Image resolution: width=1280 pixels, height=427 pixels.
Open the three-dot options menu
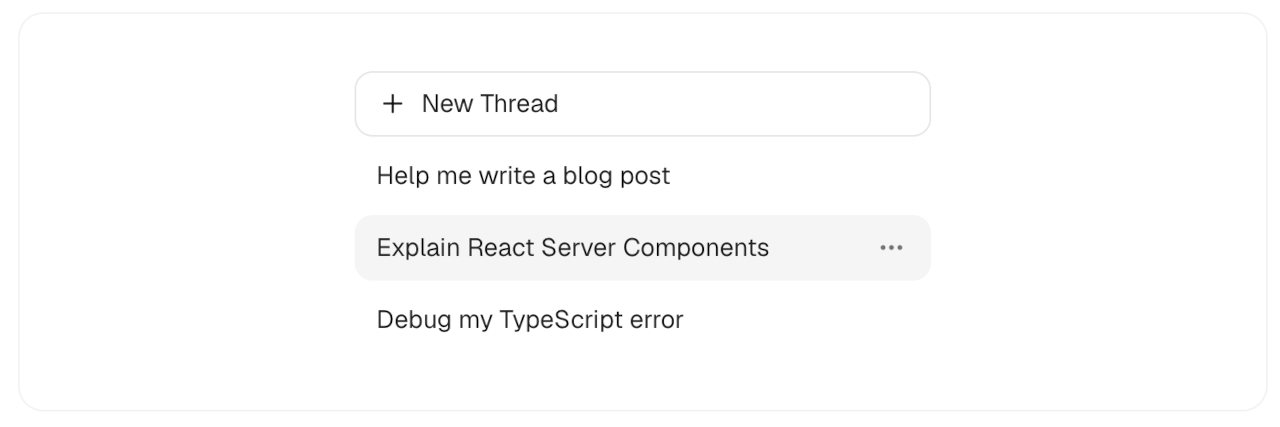890,248
